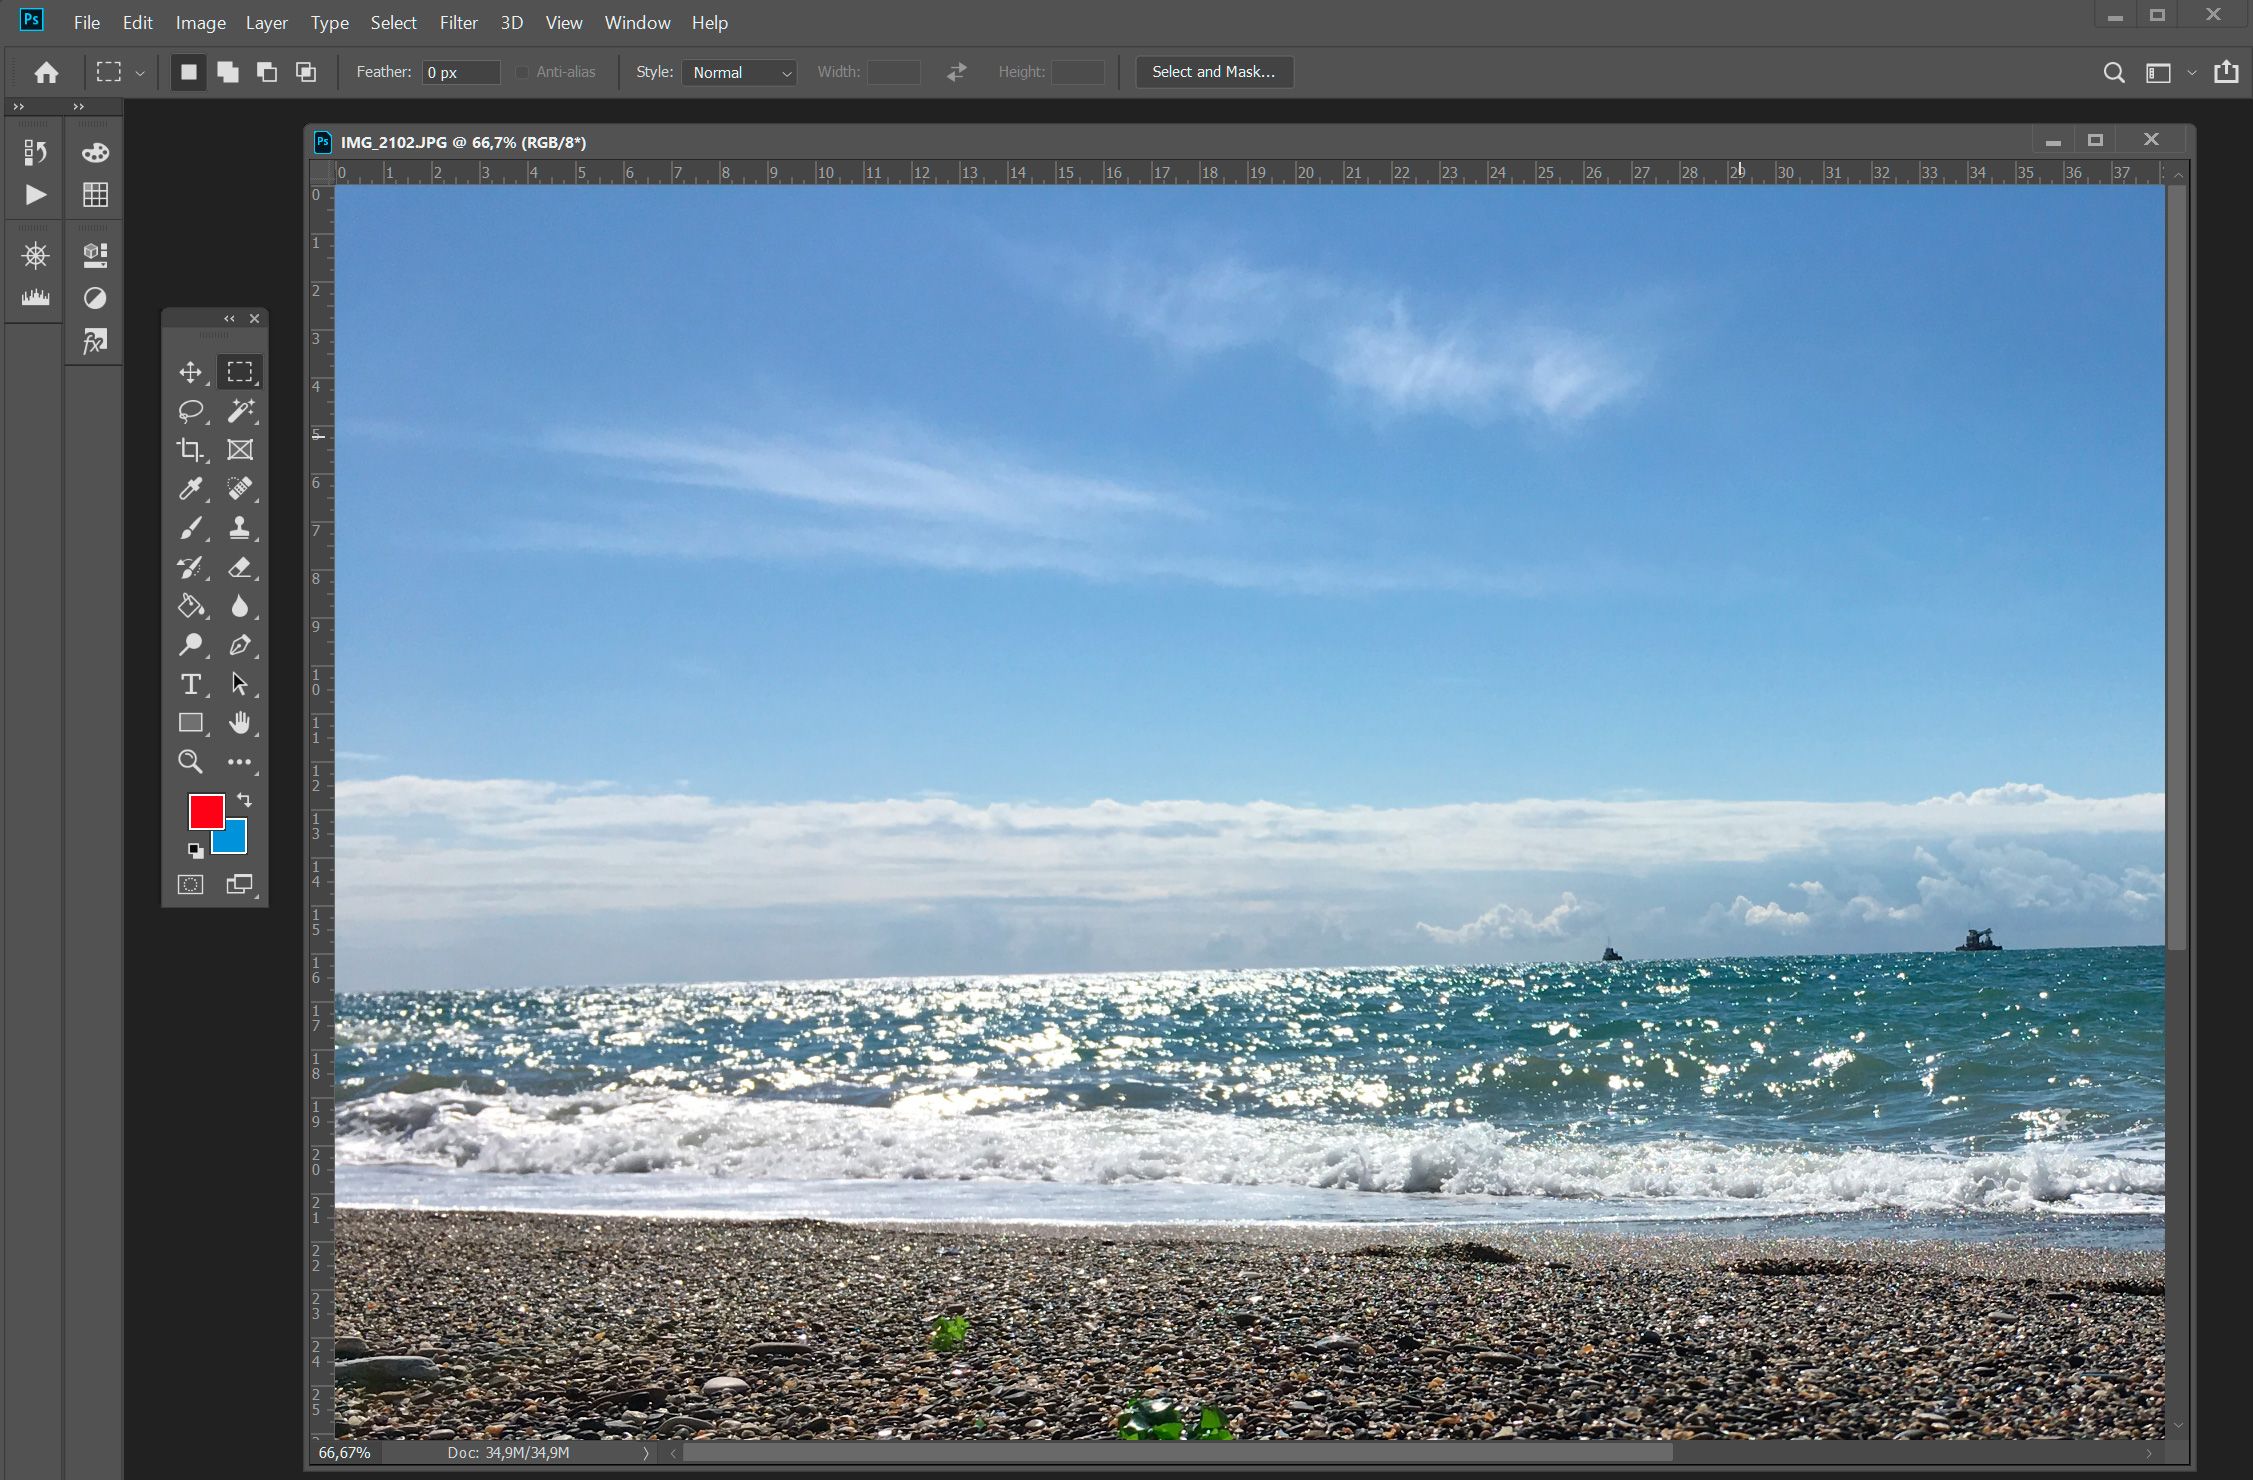Screen dimensions: 2253x1480
Task: Toggle Quick Mask Mode button
Action: [x=192, y=884]
